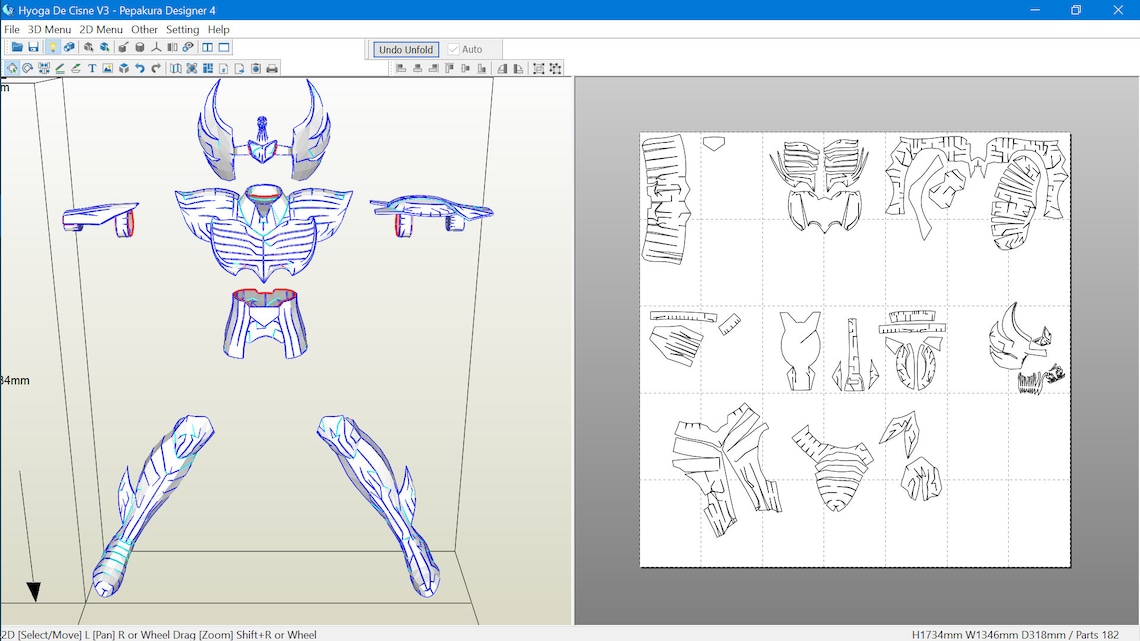Screen dimensions: 1140x641
Task: Activate the Text insertion tool
Action: tap(92, 67)
